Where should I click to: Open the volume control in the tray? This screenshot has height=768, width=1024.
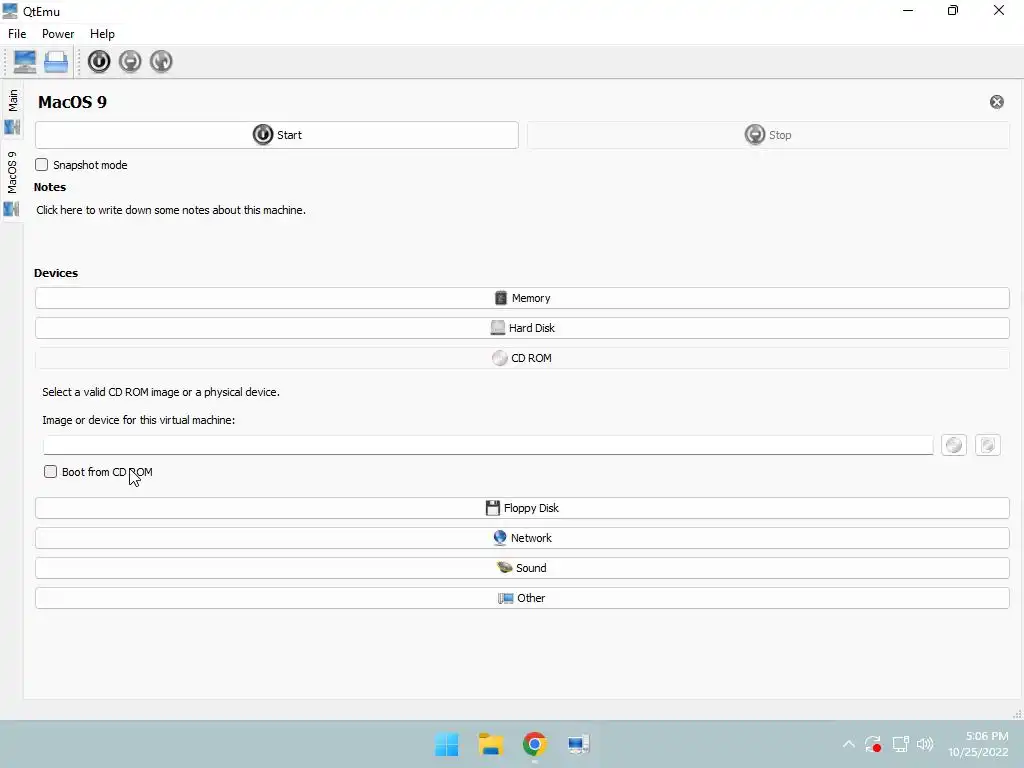(925, 744)
